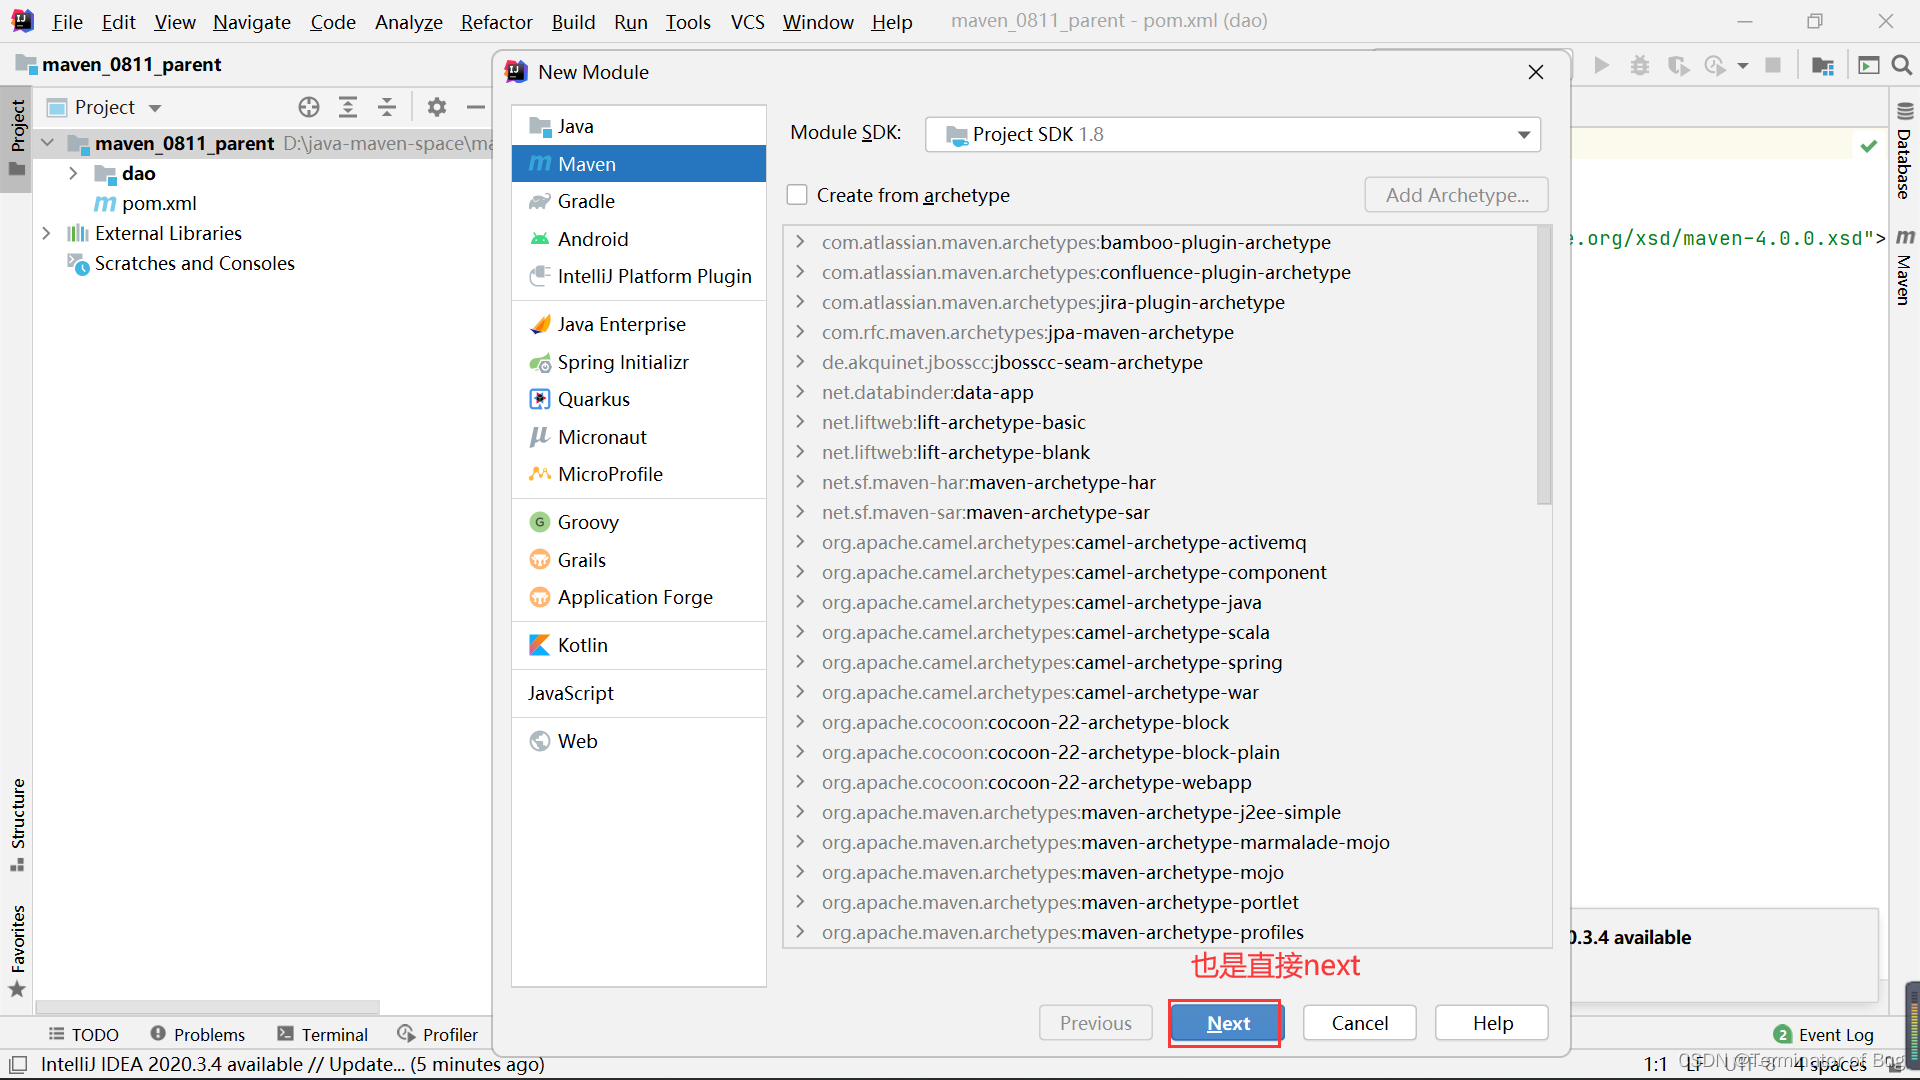1920x1080 pixels.
Task: Click the Debug bug toolbar icon
Action: [1640, 65]
